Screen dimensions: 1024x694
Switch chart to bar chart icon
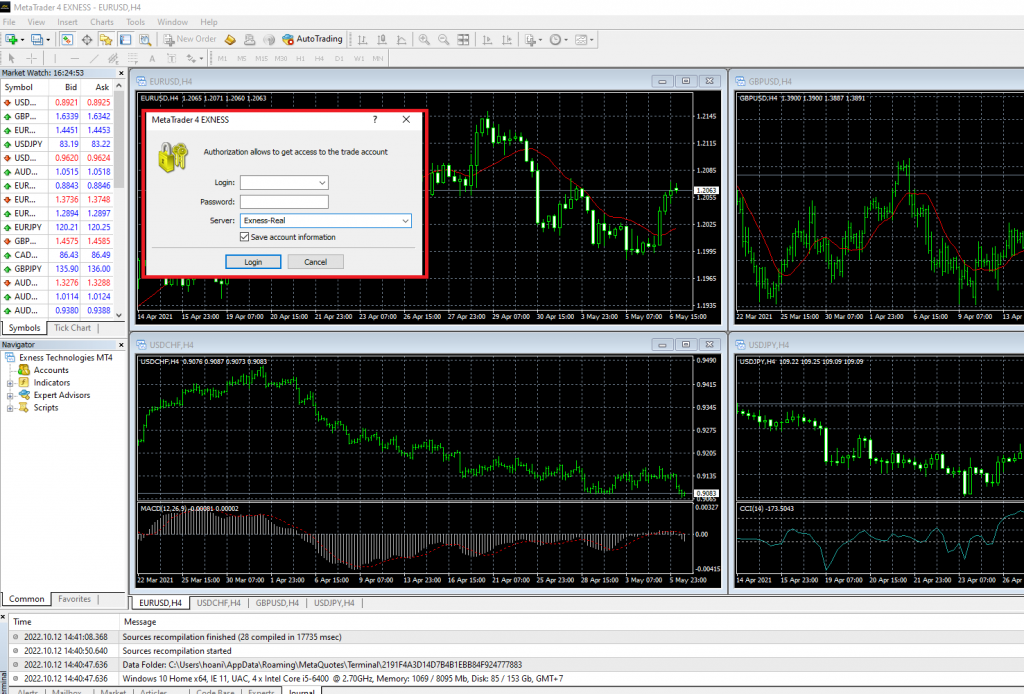362,40
